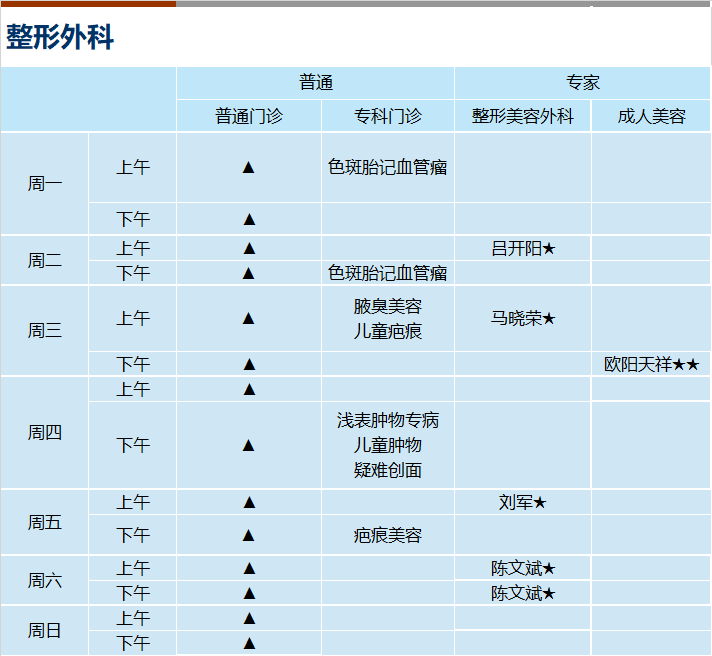Click 下午 label in 周六 row
Viewport: 712px width, 656px height.
(133, 593)
